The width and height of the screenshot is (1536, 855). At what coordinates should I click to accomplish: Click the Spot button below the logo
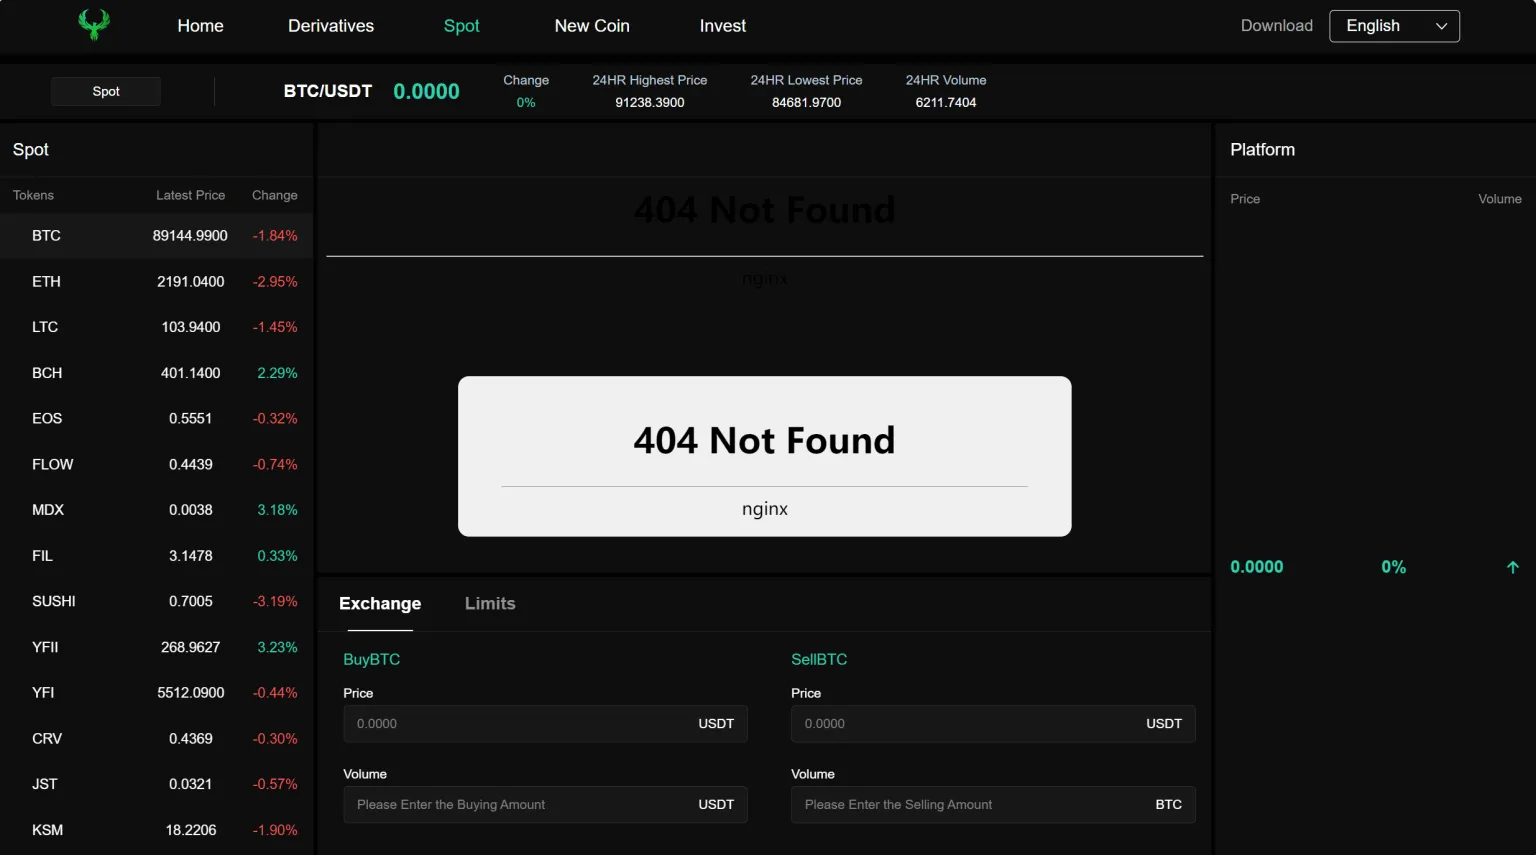(x=106, y=92)
